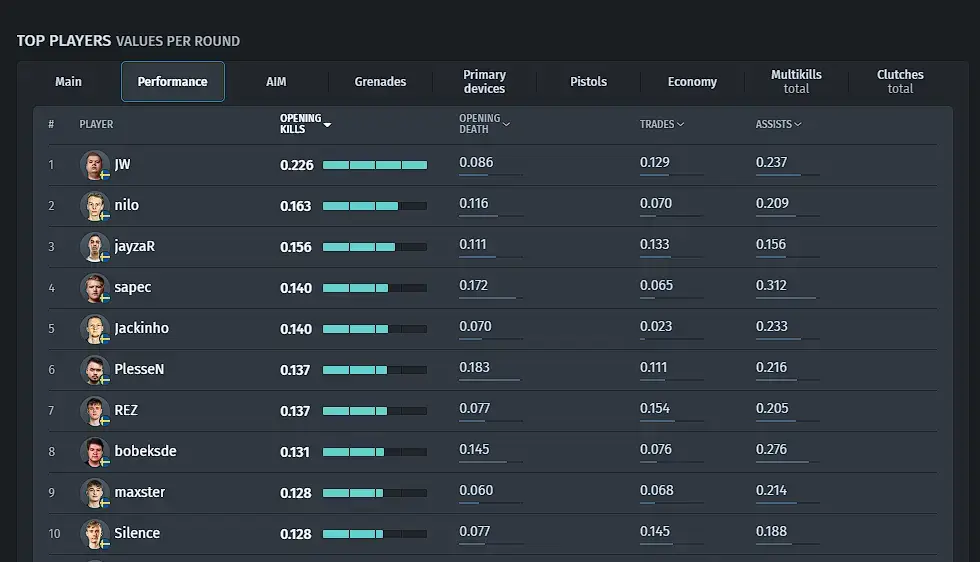The image size is (980, 562).
Task: Click PlesseN's player avatar icon
Action: tap(94, 369)
